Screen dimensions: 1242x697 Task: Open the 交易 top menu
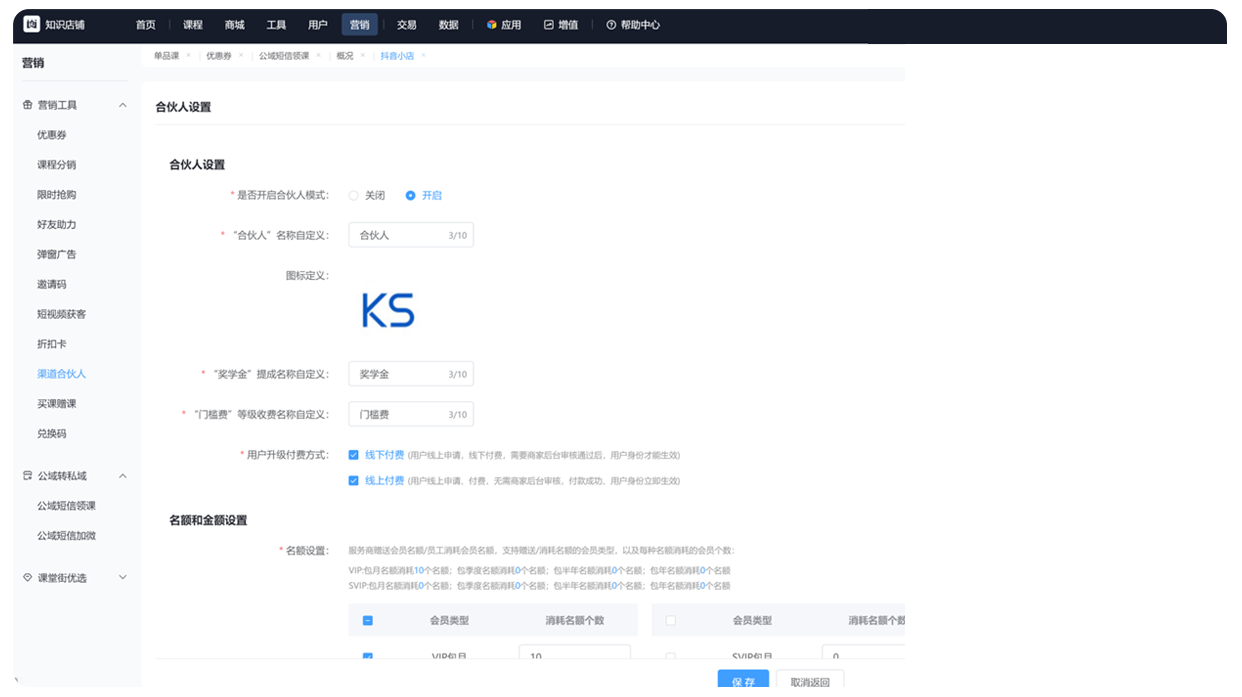[406, 25]
